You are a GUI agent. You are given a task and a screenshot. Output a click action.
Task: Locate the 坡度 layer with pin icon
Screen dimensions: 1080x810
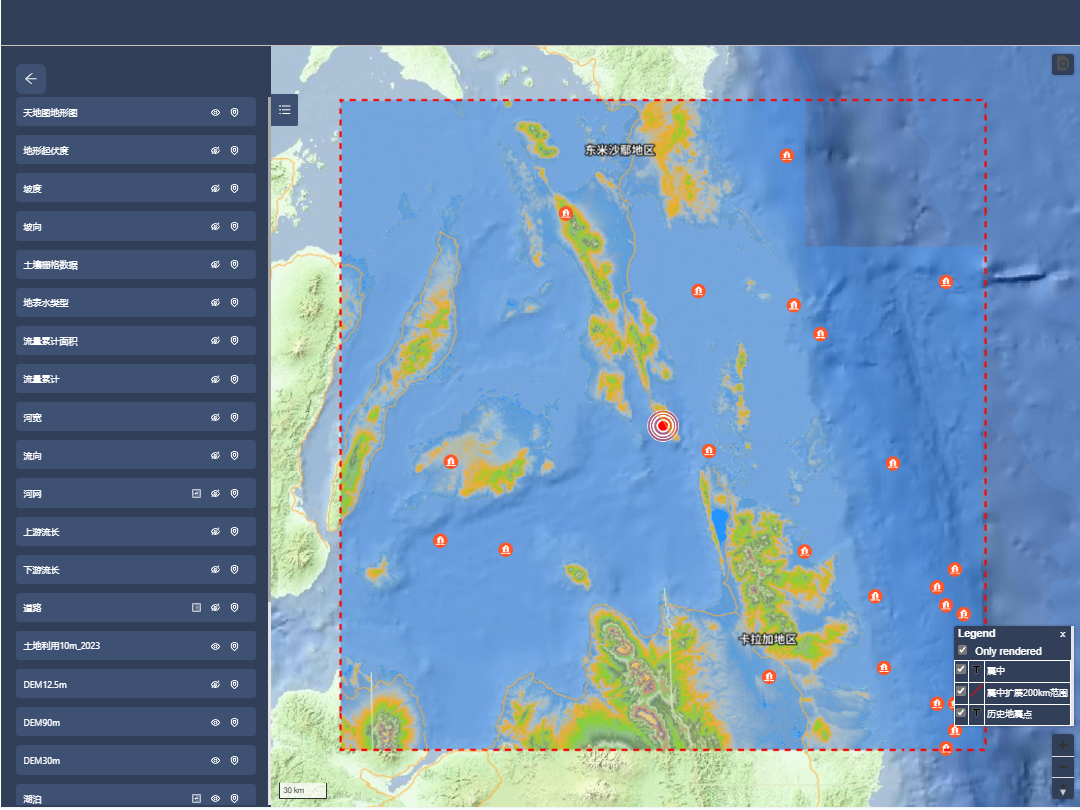coord(234,188)
